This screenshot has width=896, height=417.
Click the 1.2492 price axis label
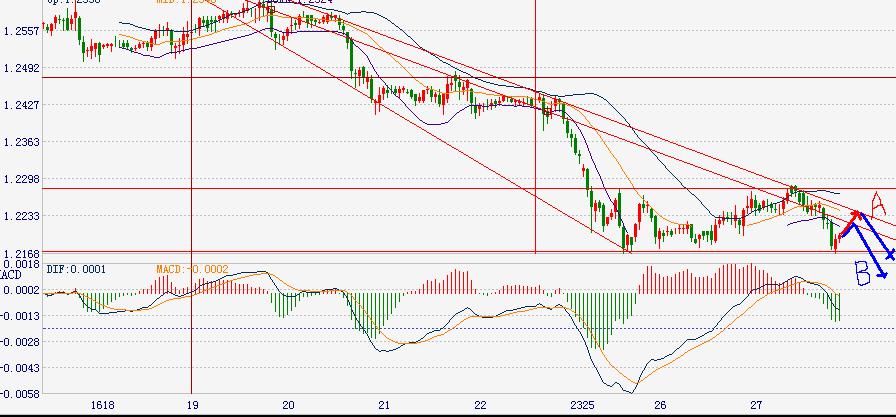coord(21,68)
